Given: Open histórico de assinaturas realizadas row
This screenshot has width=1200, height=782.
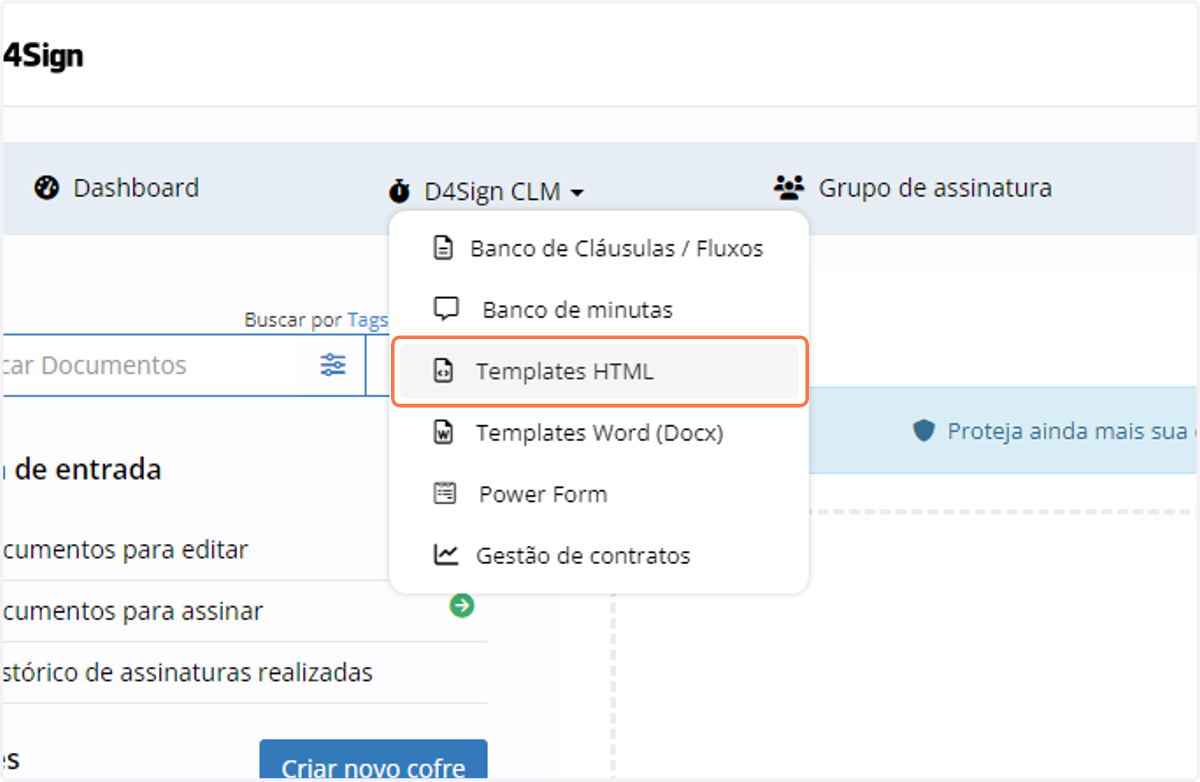Looking at the screenshot, I should (245, 672).
